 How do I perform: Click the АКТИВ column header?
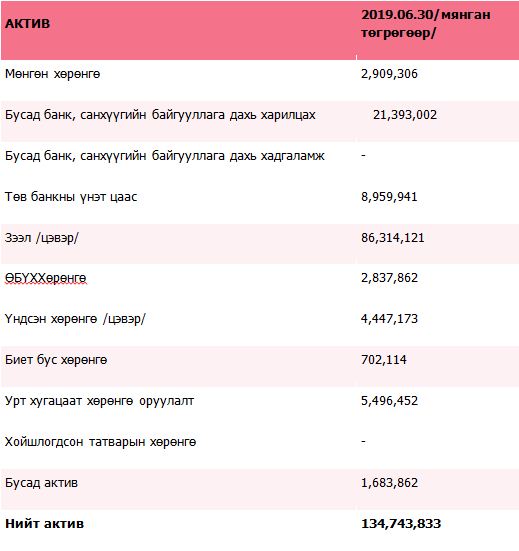tap(27, 24)
